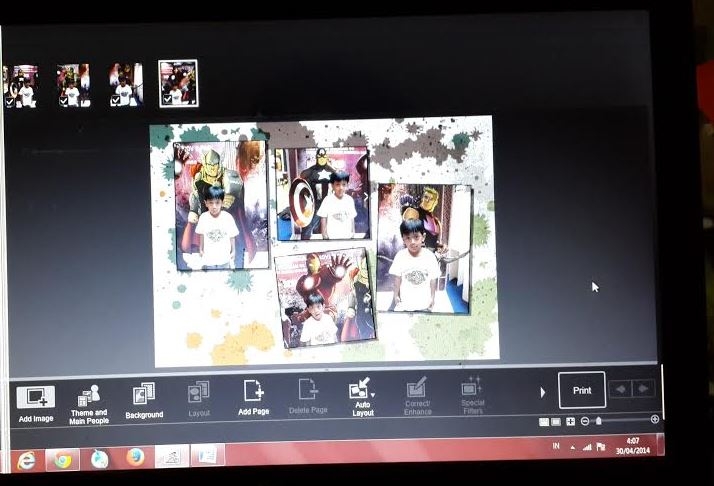Screen dimensions: 714x486
Task: Open Internet Explorer from the taskbar
Action: coord(26,461)
